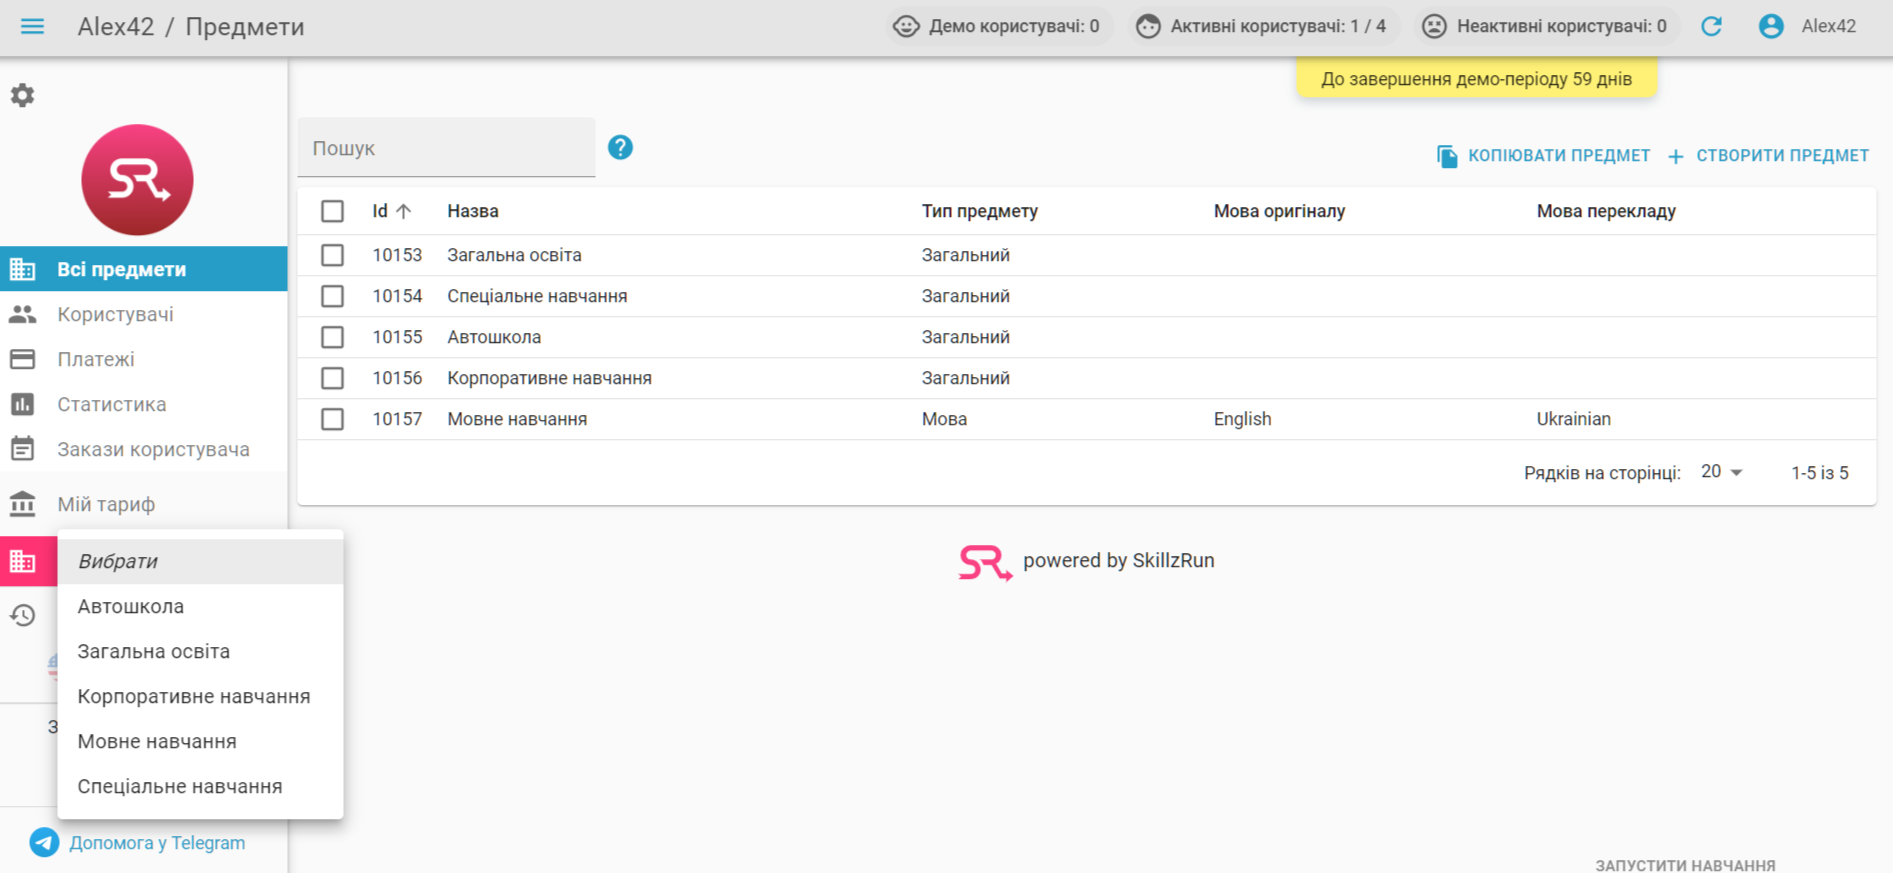
Task: Click the plus icon for create subject
Action: [1676, 156]
